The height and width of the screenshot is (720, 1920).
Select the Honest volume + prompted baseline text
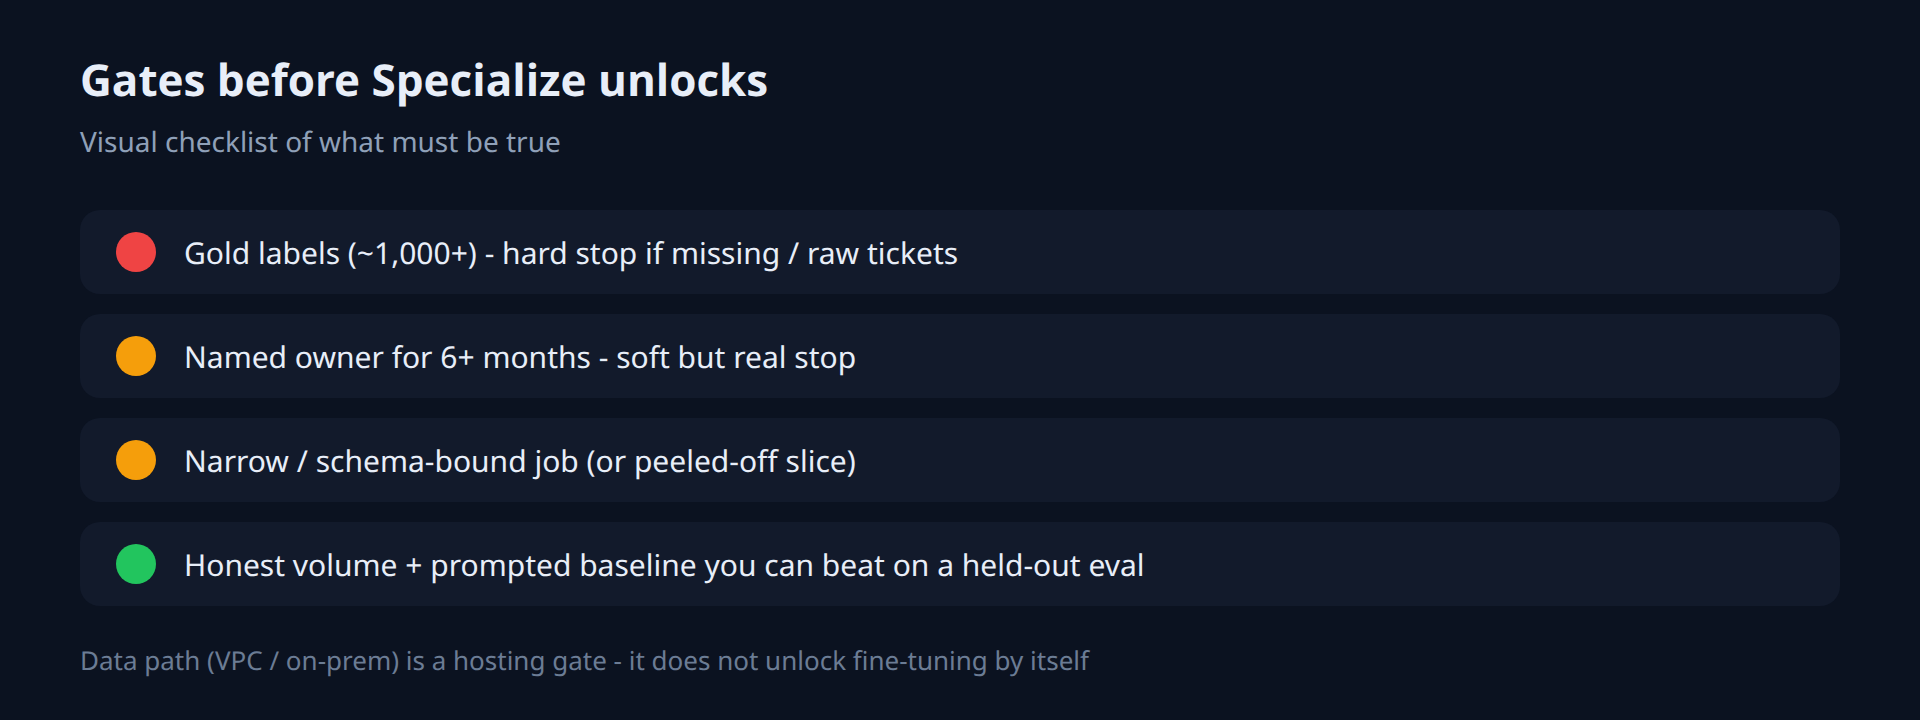pyautogui.click(x=664, y=566)
